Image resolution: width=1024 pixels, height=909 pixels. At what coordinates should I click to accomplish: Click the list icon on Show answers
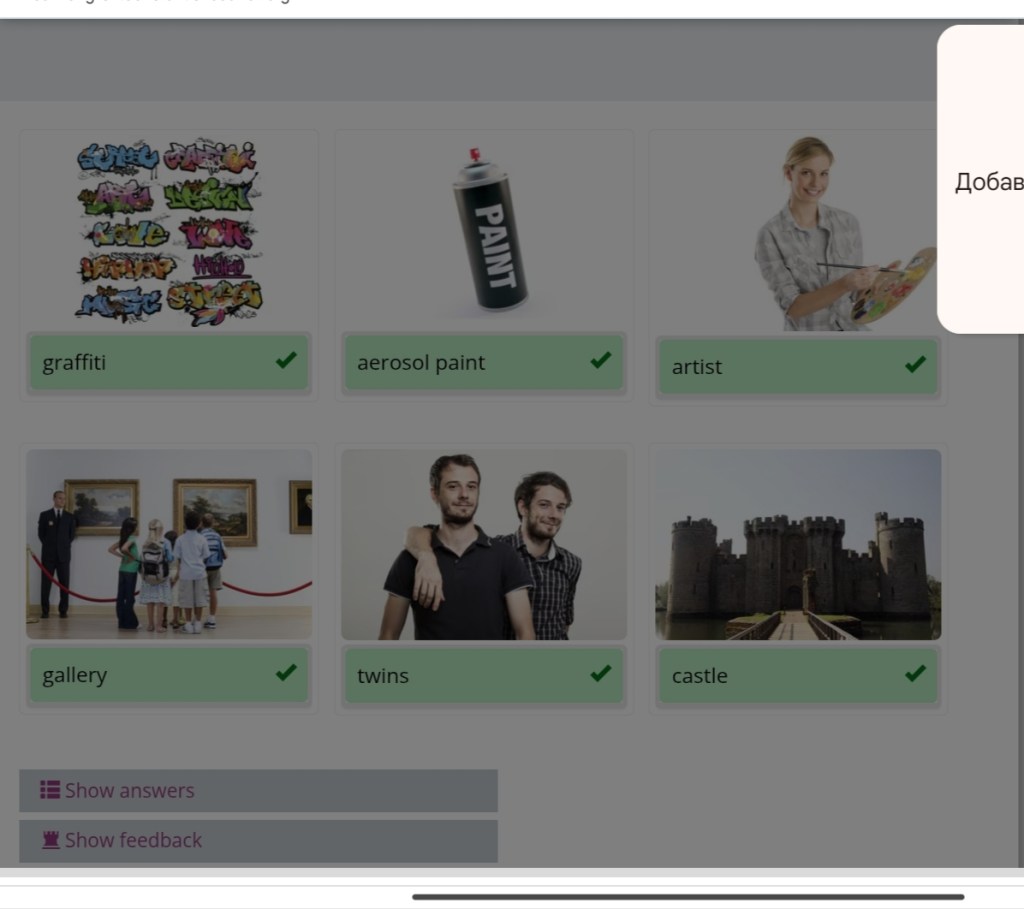pyautogui.click(x=49, y=790)
